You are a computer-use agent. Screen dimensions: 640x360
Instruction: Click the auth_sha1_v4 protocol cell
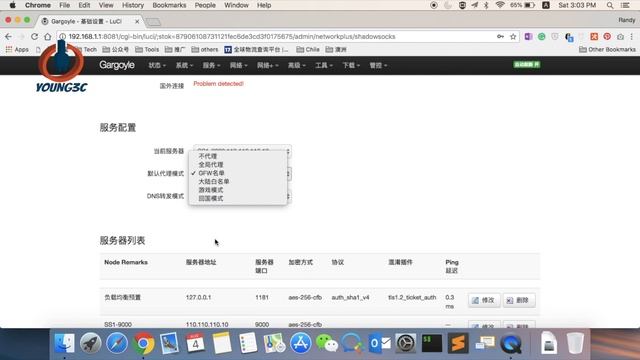click(x=350, y=297)
